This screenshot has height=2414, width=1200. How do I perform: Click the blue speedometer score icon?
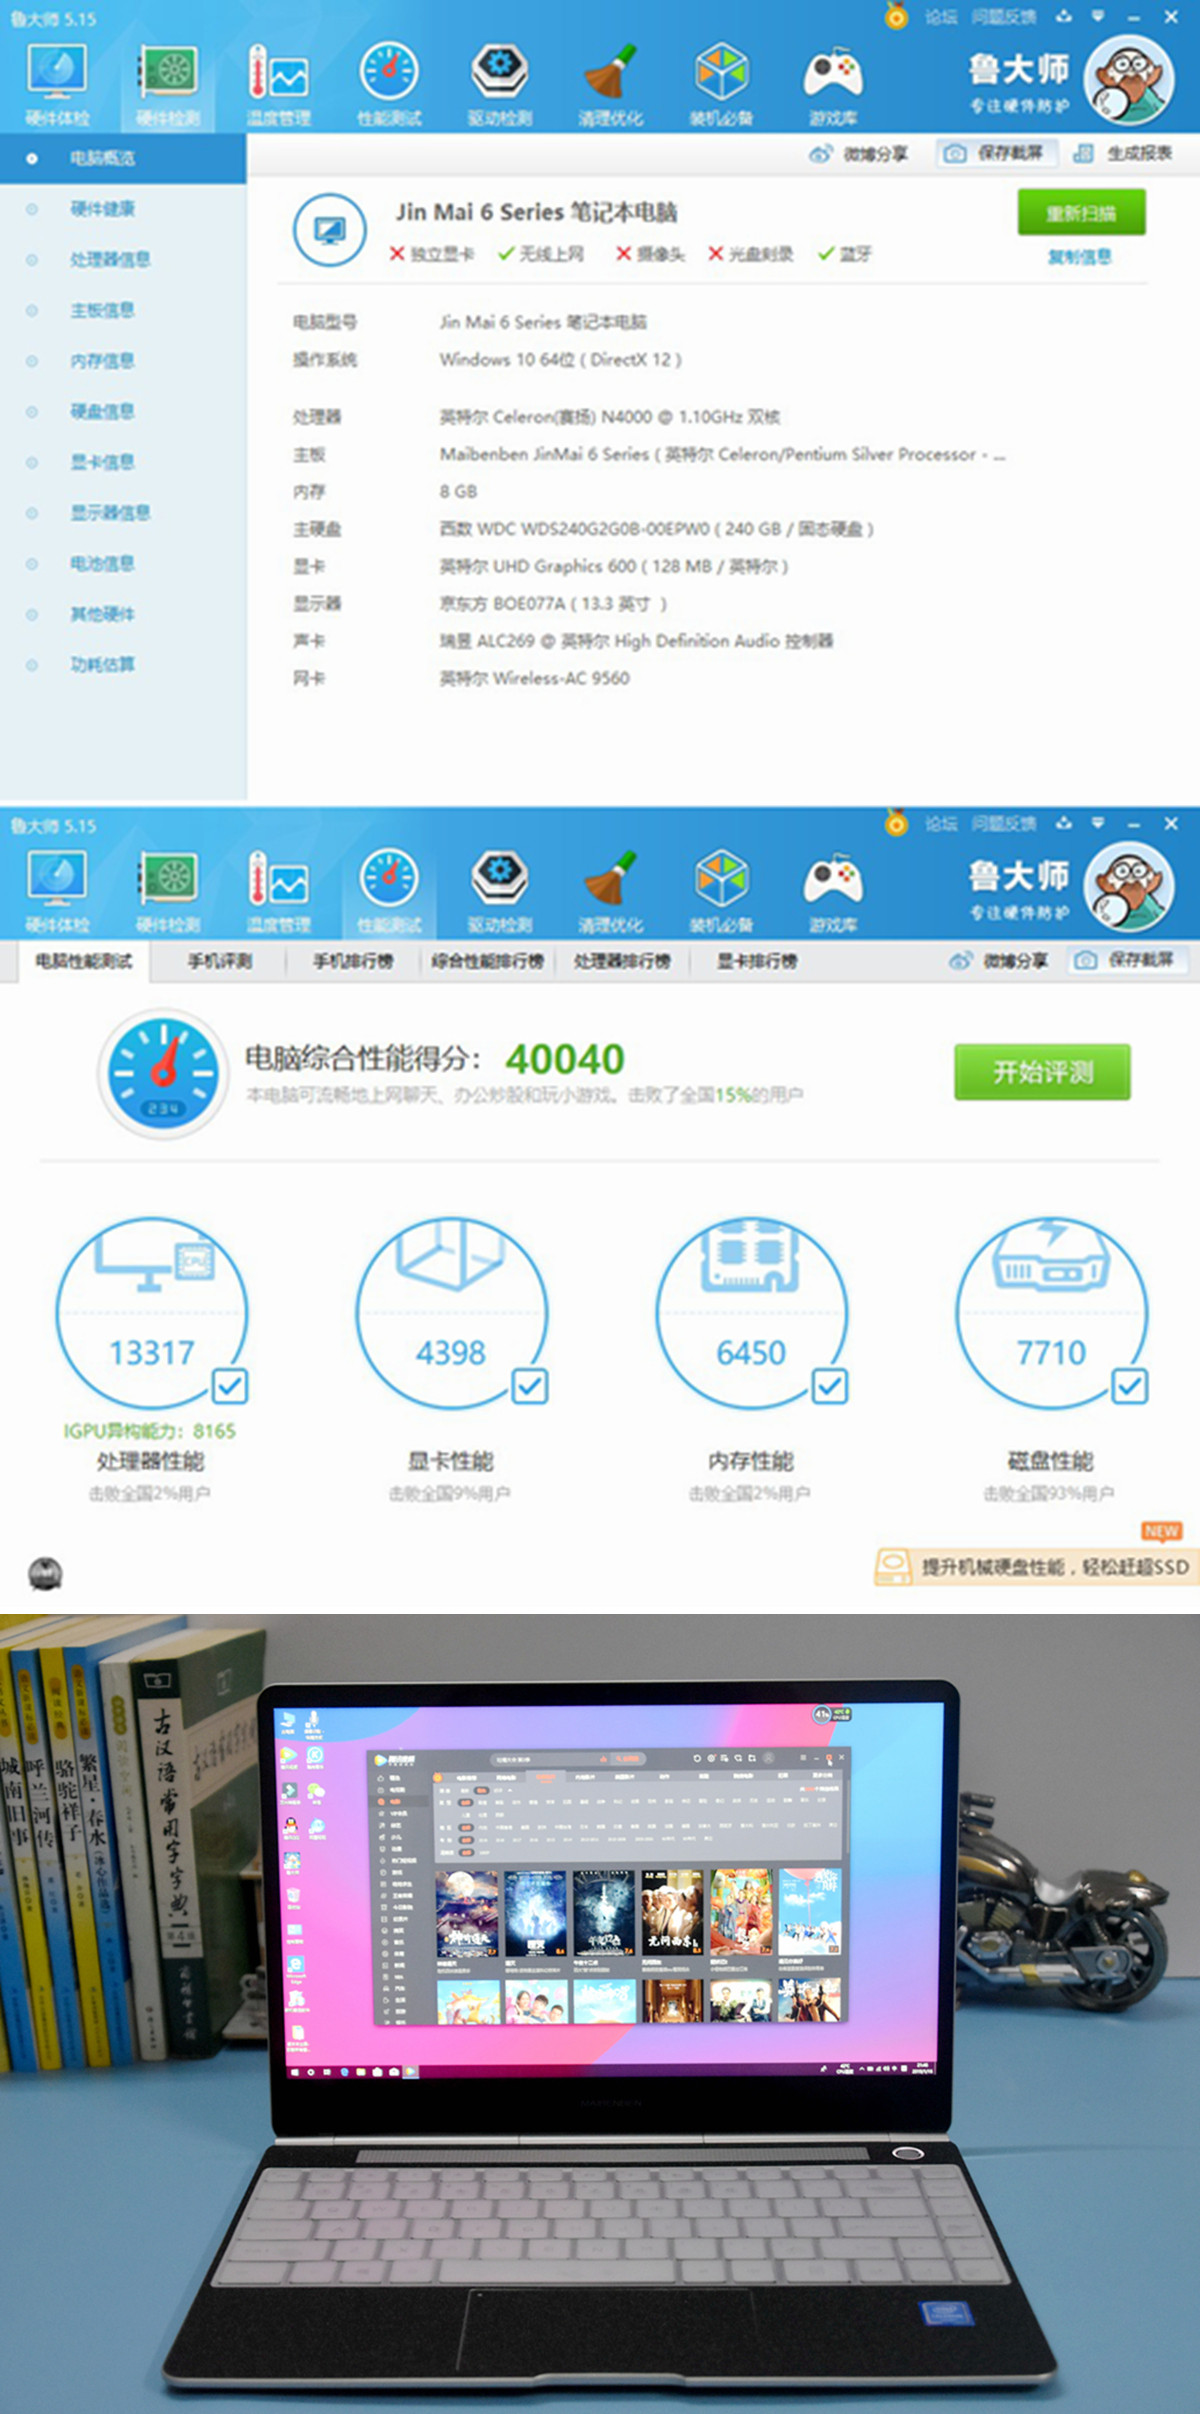[163, 1073]
